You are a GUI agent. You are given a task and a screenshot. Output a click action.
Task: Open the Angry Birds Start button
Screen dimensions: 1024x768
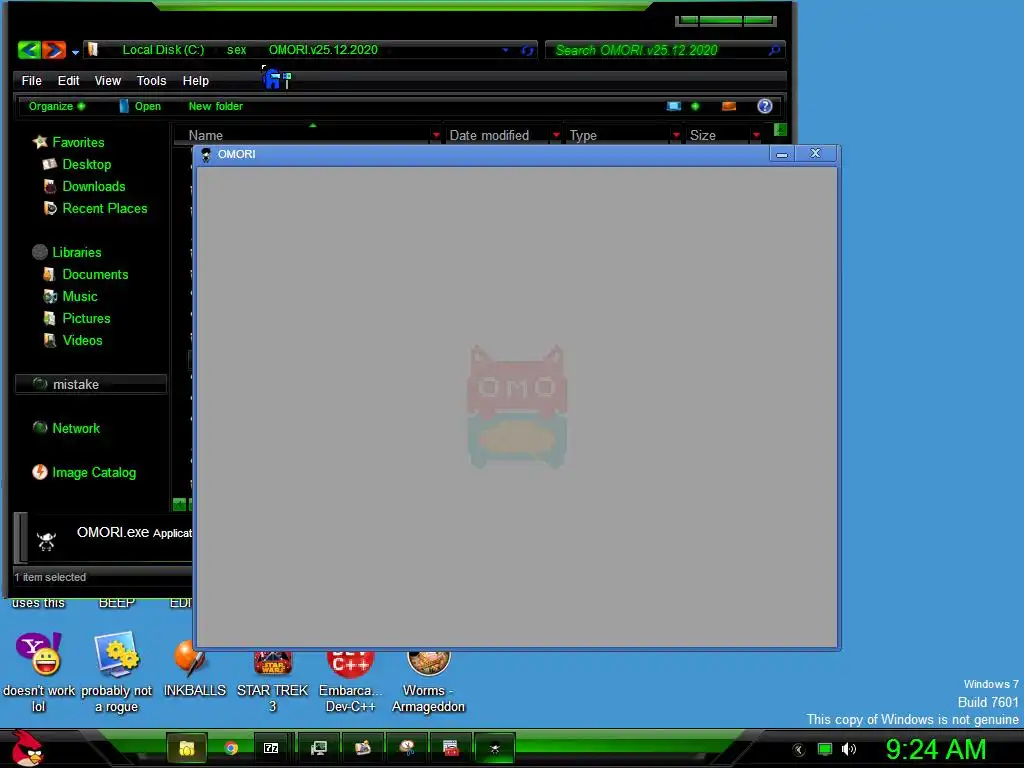click(x=28, y=748)
